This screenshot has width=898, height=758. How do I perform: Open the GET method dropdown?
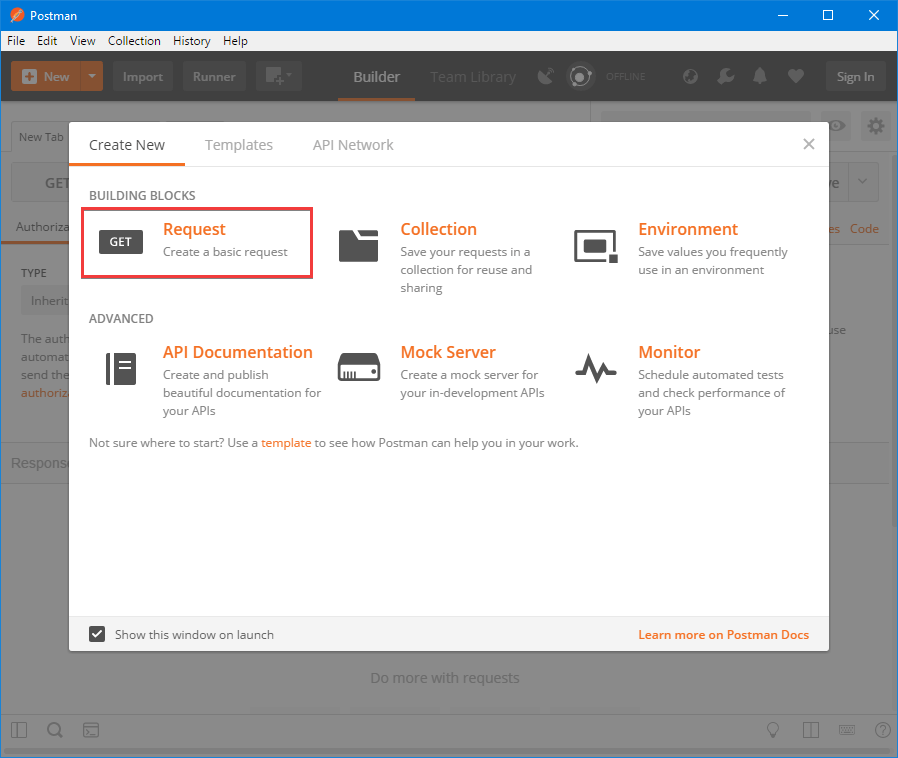(x=41, y=182)
